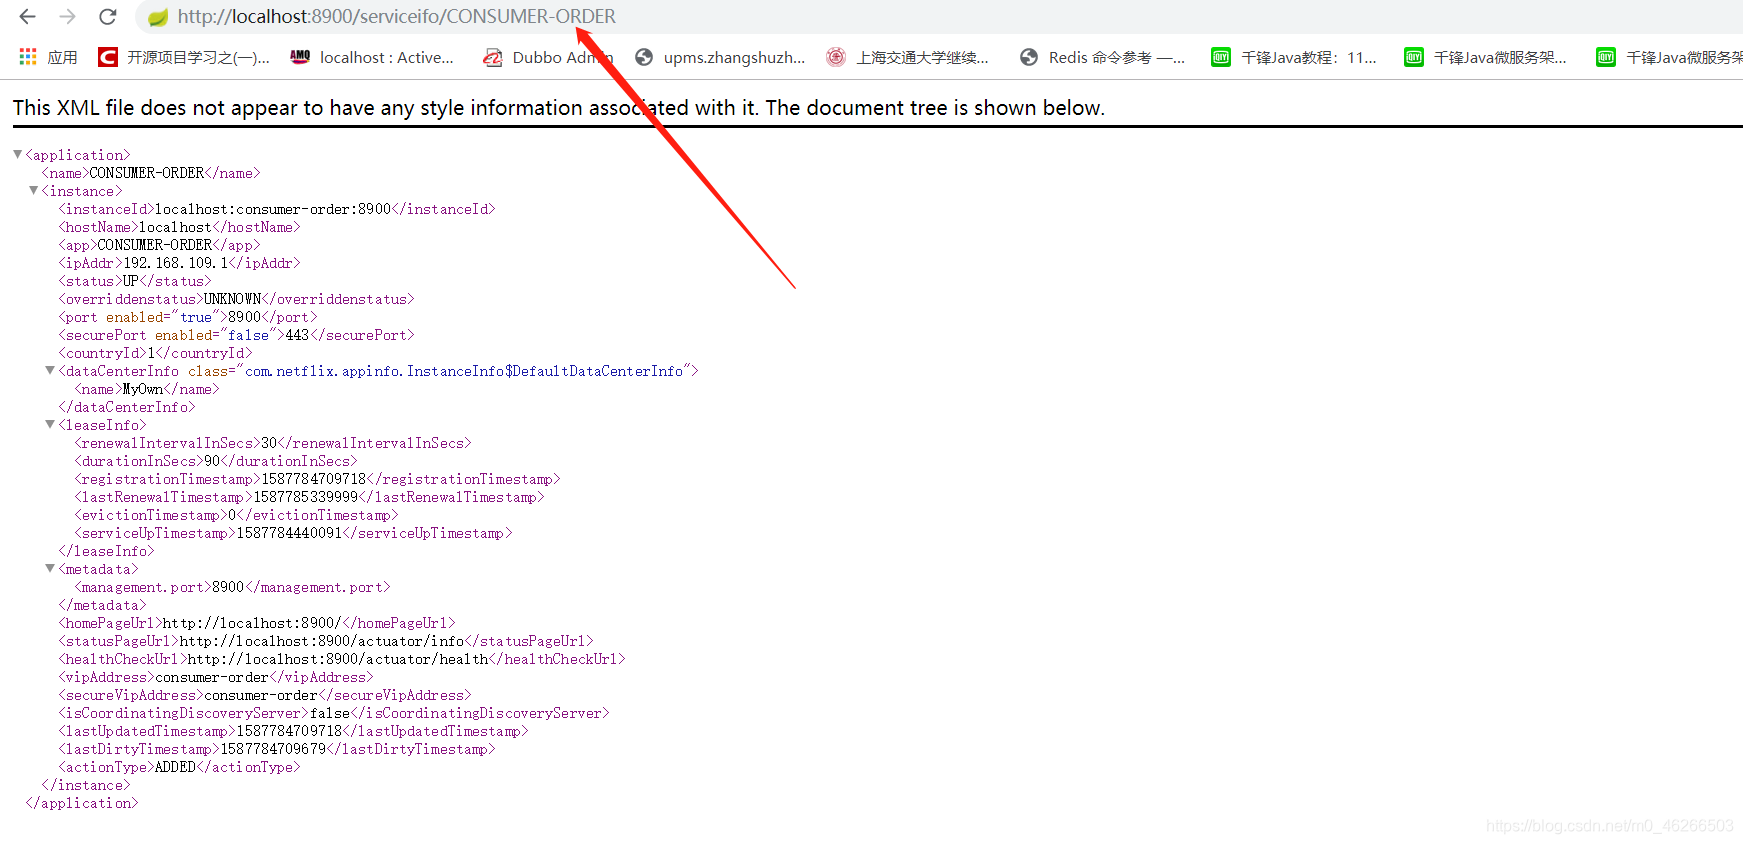
Task: Click the instanceId value localhost:consumer-order:8900
Action: pyautogui.click(x=273, y=209)
